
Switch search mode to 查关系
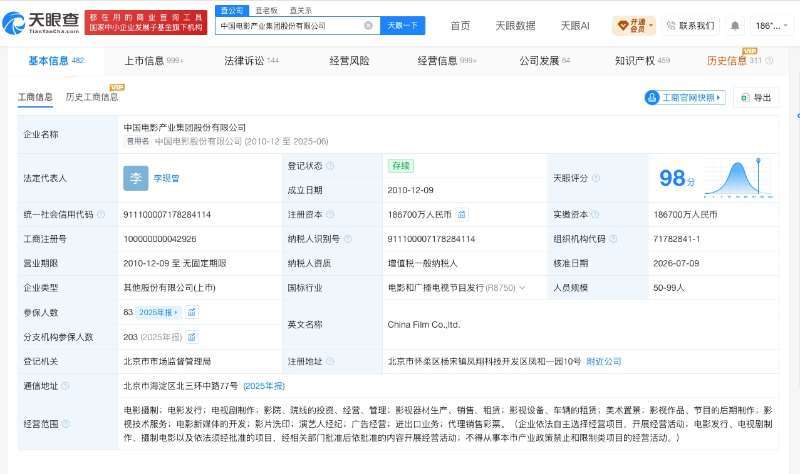(300, 10)
